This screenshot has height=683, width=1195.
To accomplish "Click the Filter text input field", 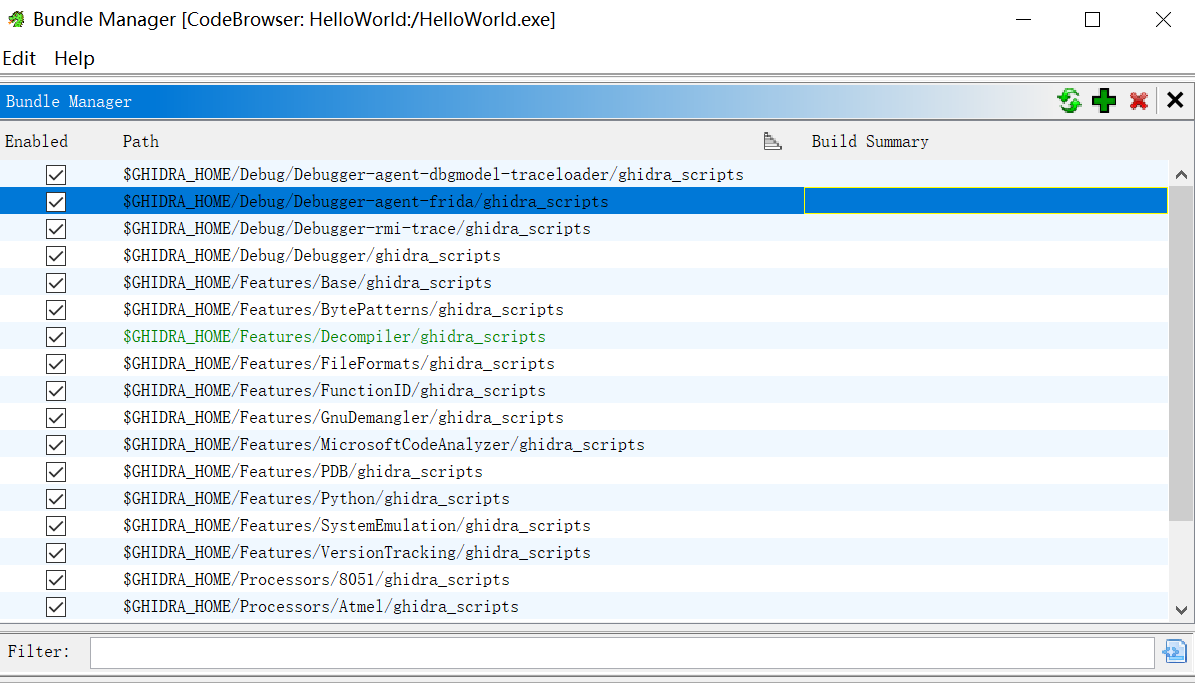I will click(622, 653).
